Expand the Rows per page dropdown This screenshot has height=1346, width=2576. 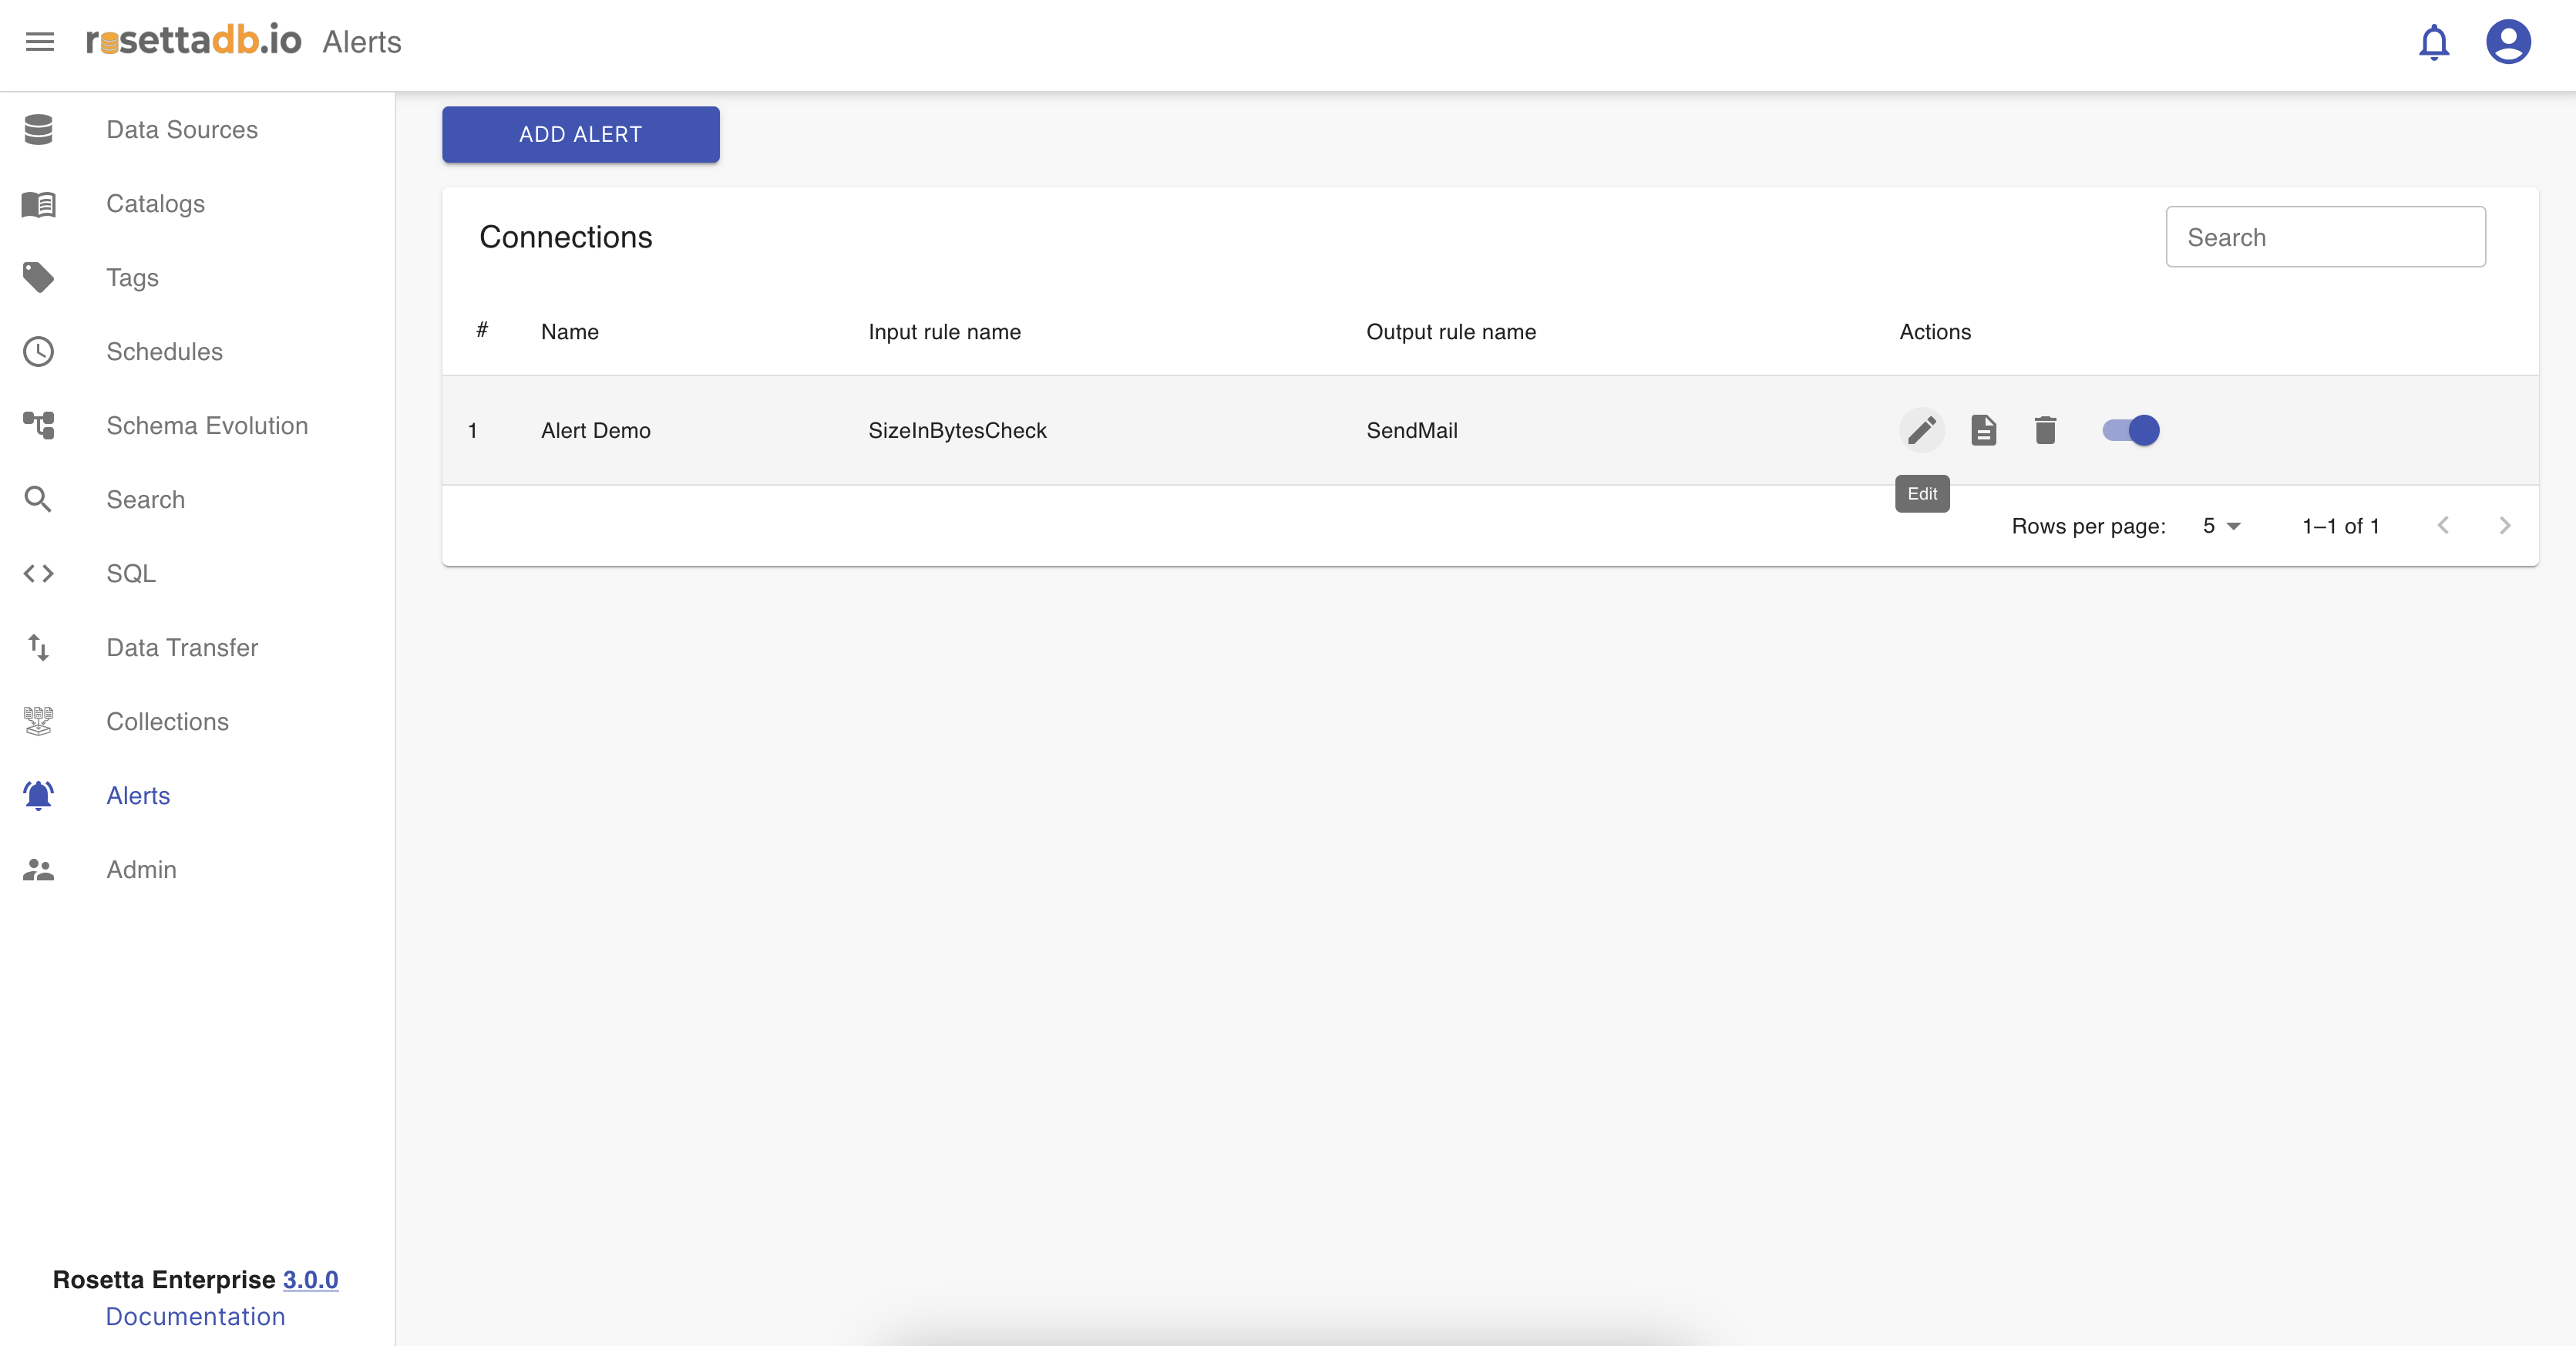click(2222, 526)
